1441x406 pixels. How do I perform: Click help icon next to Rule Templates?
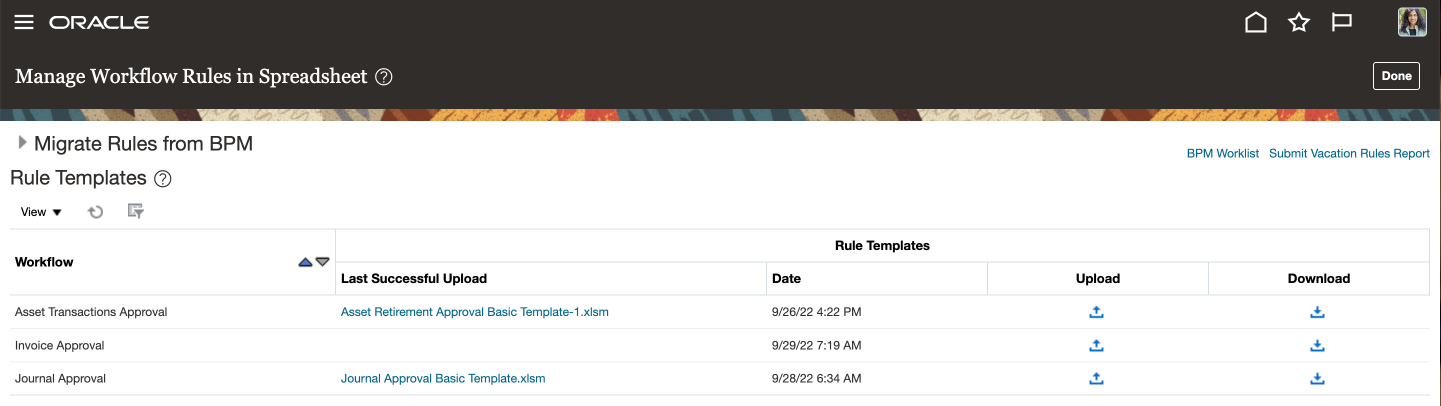163,179
